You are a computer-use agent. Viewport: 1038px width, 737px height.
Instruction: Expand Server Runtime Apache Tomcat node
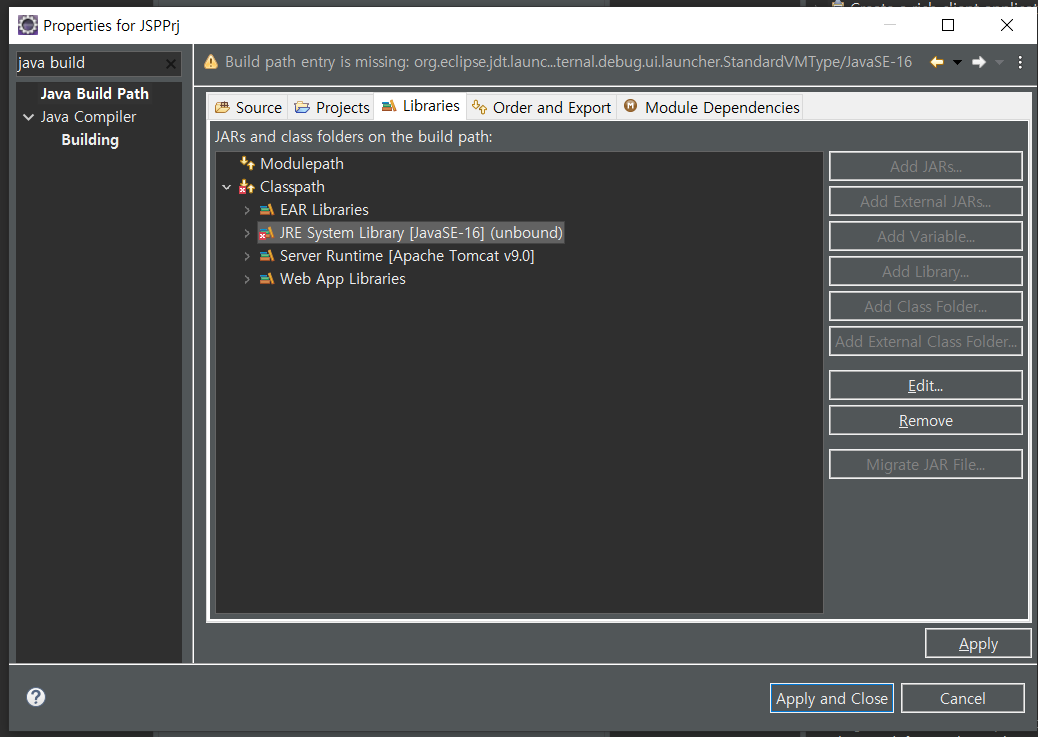247,256
